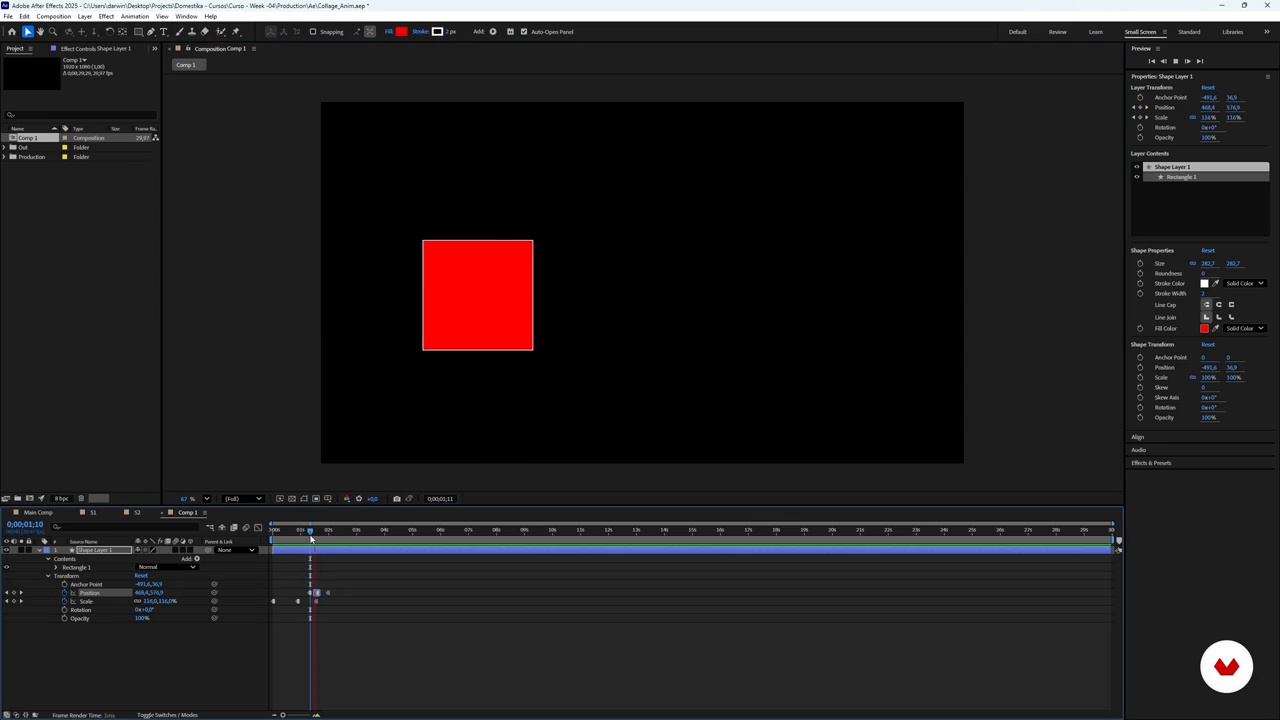Screen dimensions: 1280x720
Task: Click the Stop button in Preview panel
Action: (1175, 61)
